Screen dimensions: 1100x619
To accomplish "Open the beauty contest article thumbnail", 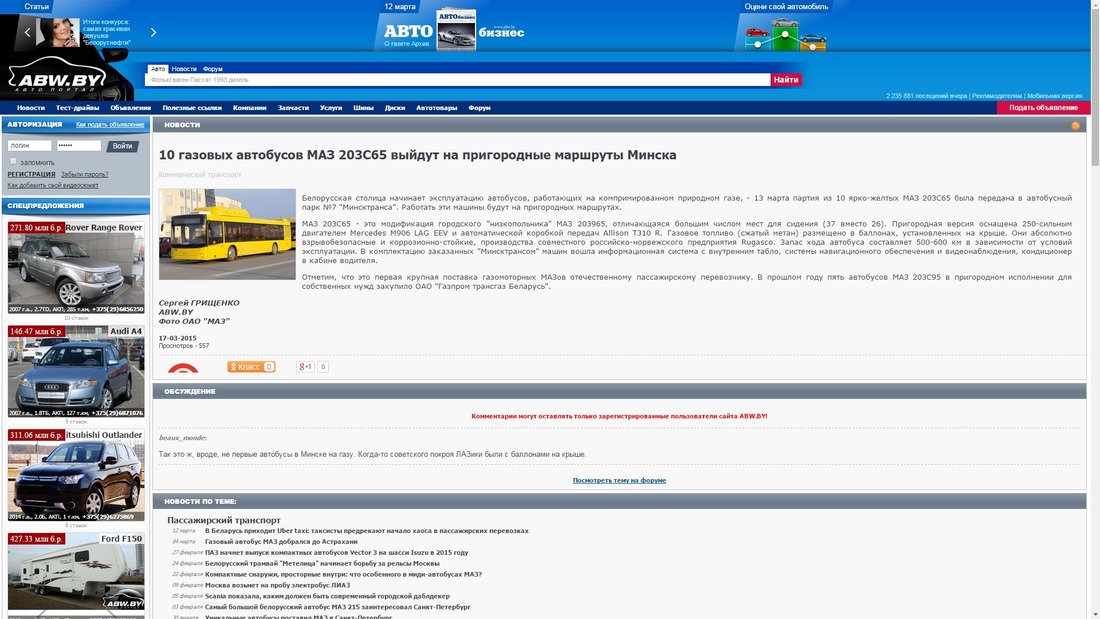I will coord(58,32).
